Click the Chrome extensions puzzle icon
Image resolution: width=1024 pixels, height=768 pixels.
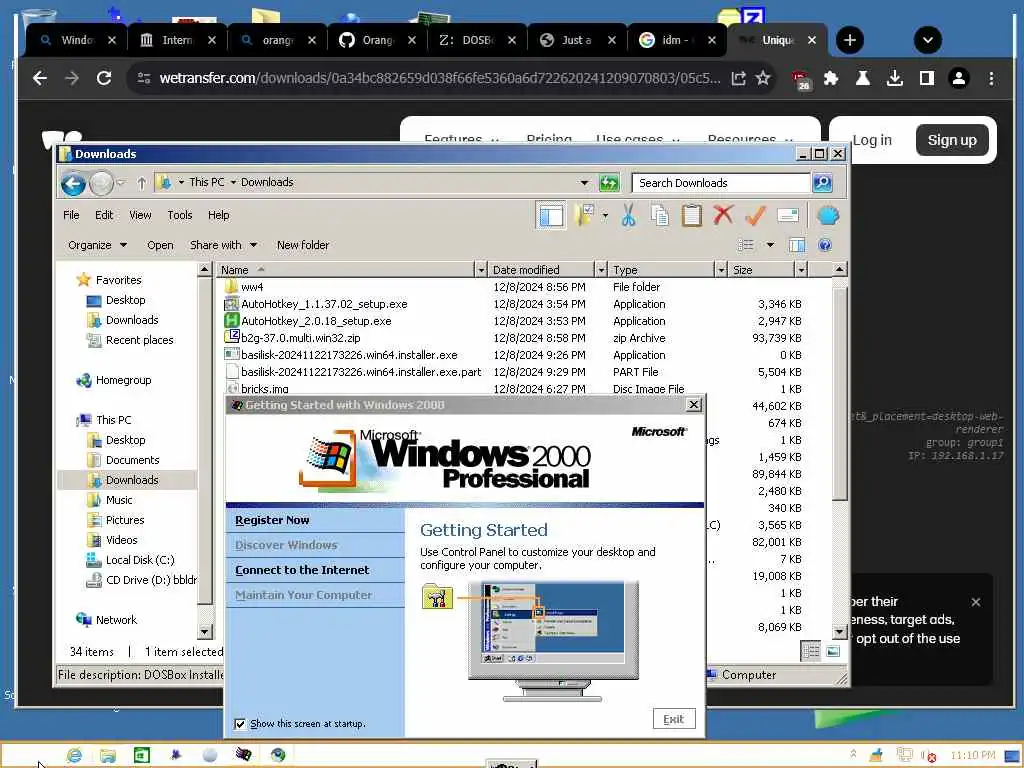831,78
